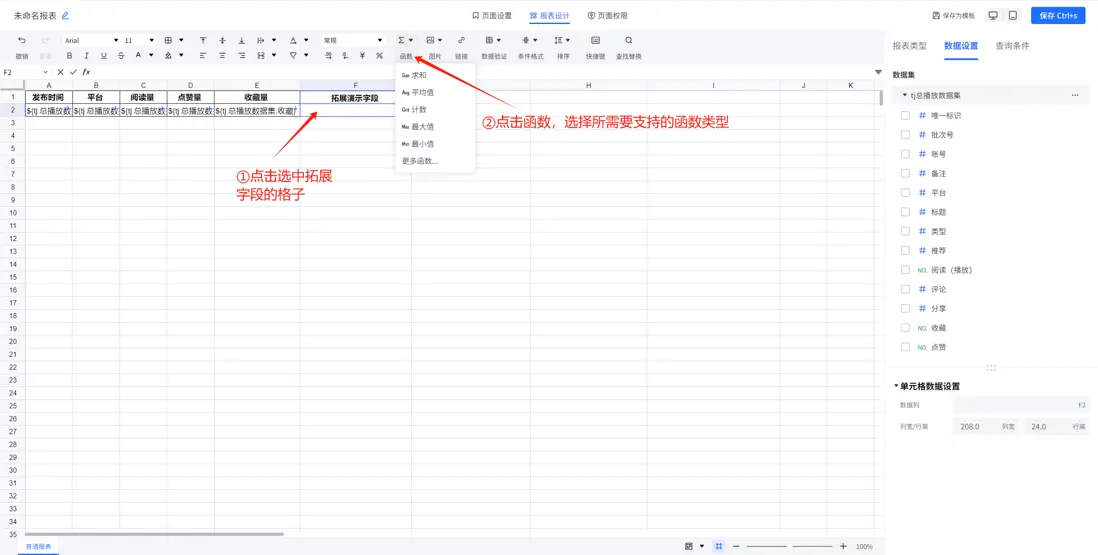Open the cell reference F2 name box dropdown
Screen dimensions: 1098x555
pyautogui.click(x=46, y=72)
